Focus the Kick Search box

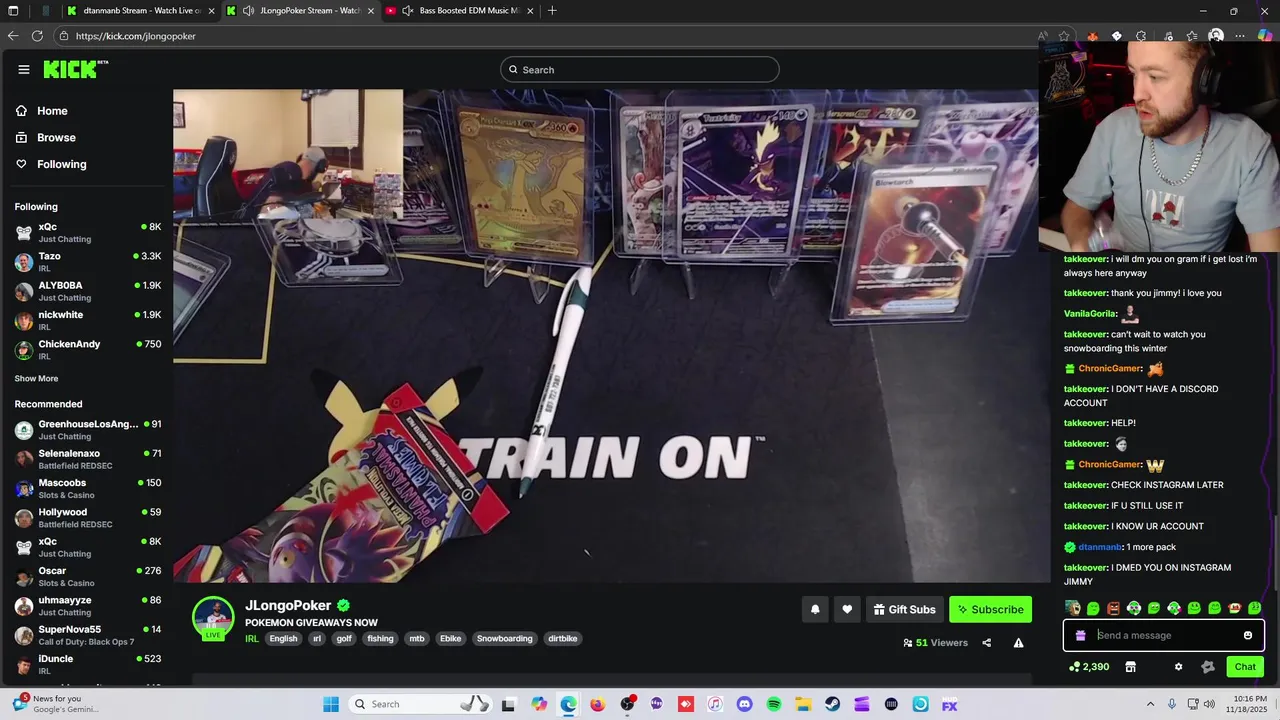coord(640,69)
